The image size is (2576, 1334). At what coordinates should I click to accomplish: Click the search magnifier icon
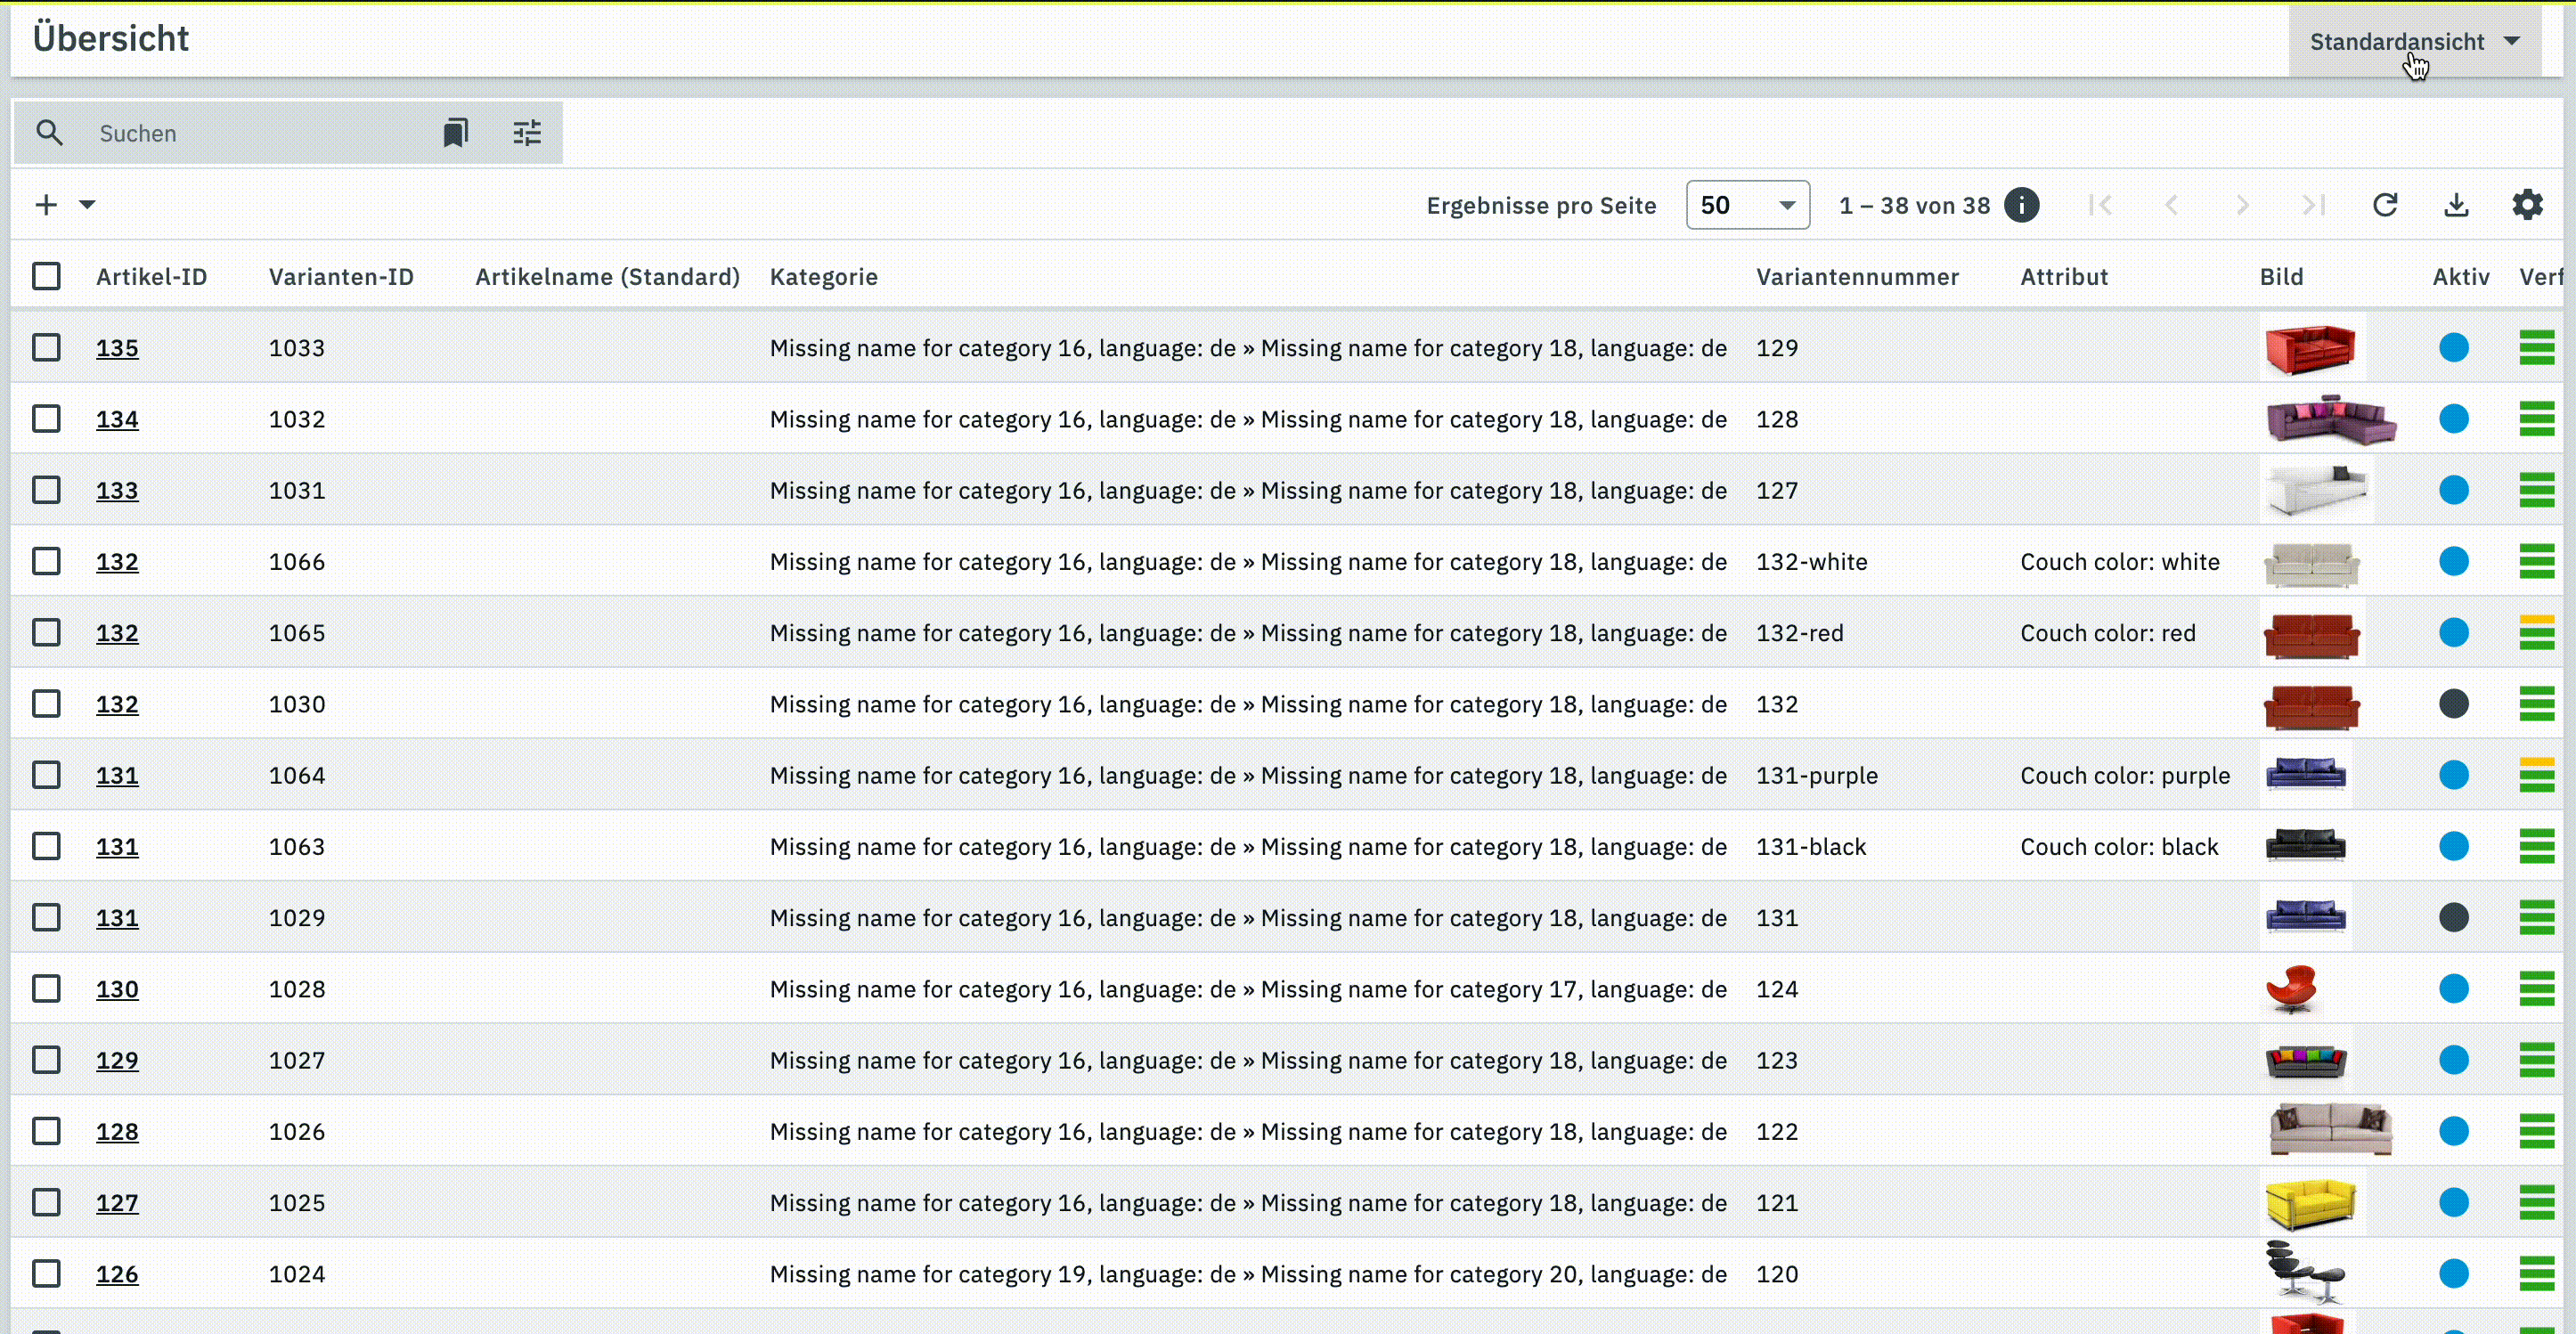point(49,133)
